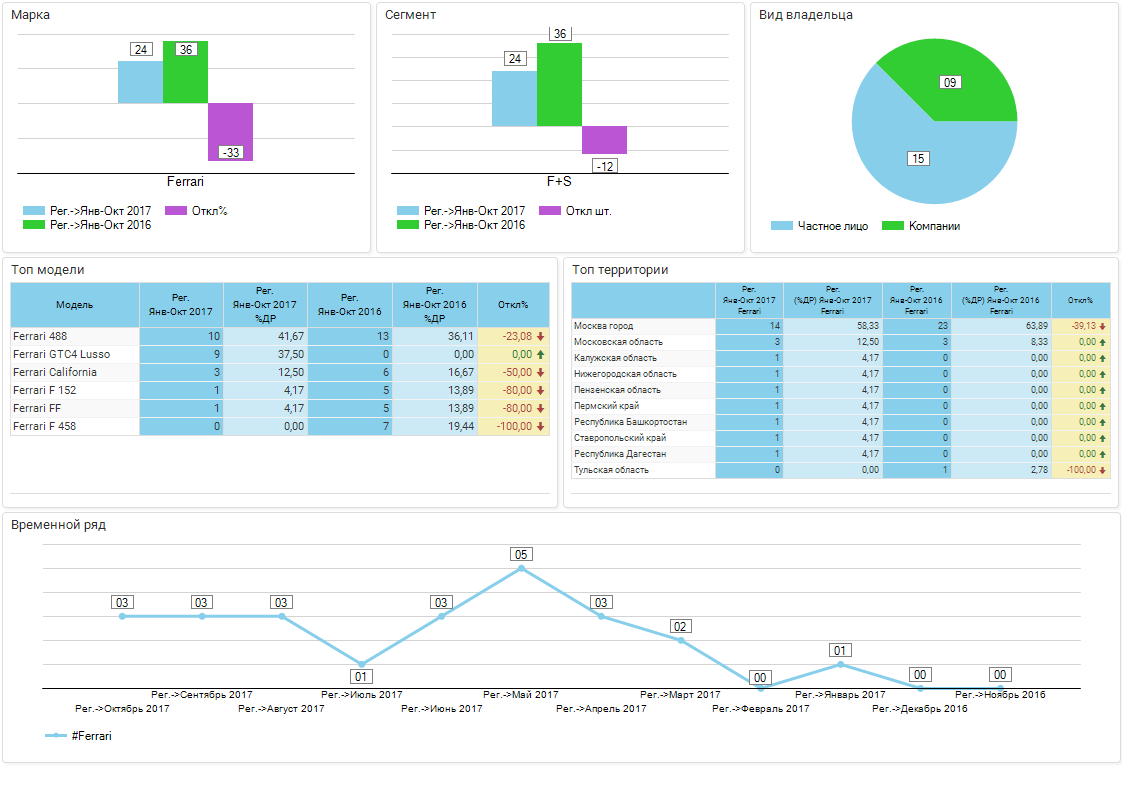1122x793 pixels.
Task: Click the Ferrari FF row name
Action: pyautogui.click(x=37, y=408)
